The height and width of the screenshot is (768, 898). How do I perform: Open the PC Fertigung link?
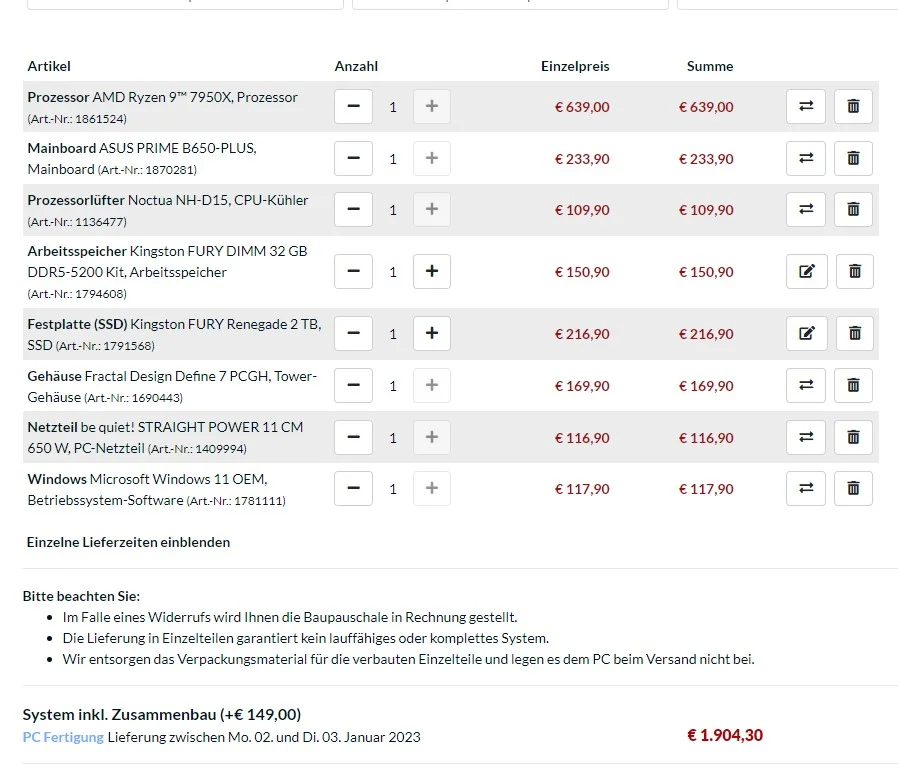point(63,737)
